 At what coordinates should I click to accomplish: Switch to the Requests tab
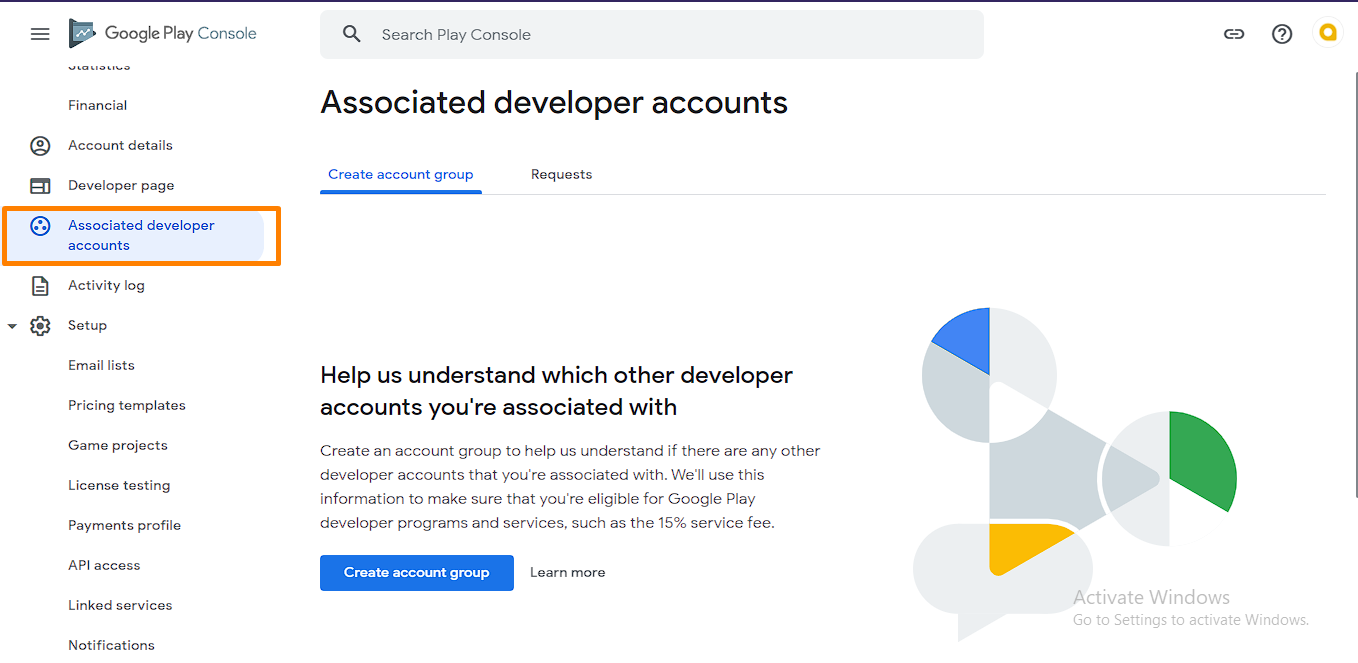561,174
